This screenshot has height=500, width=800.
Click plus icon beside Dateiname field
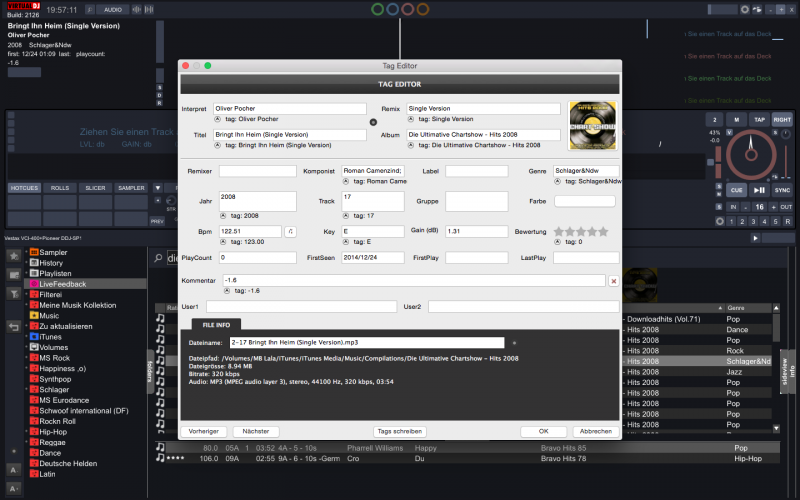[x=514, y=343]
